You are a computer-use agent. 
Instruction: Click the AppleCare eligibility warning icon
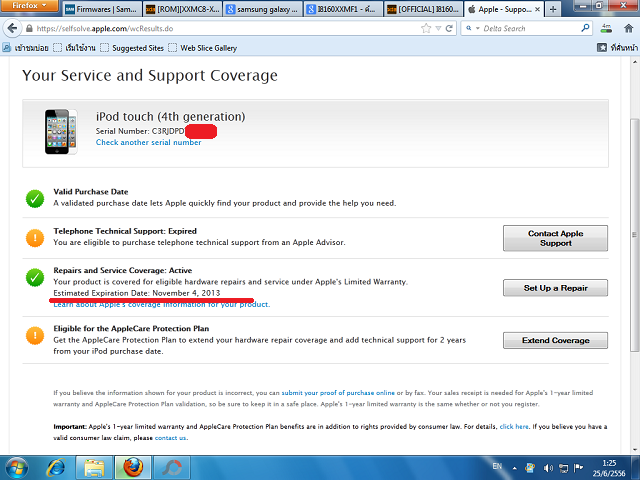point(35,336)
